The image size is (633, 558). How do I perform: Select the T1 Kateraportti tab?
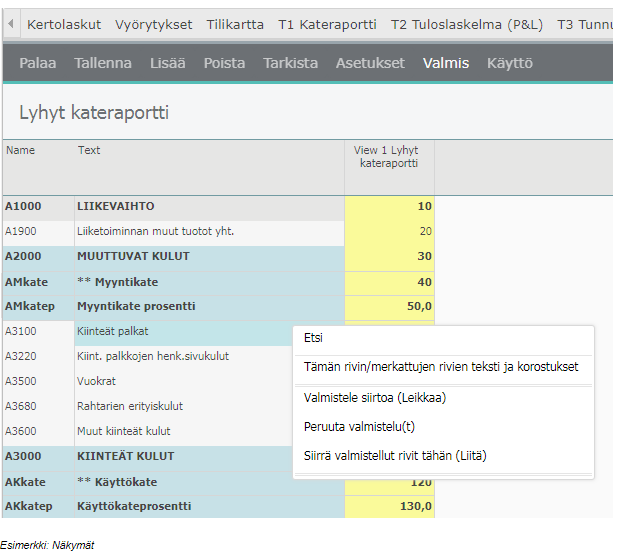point(327,24)
